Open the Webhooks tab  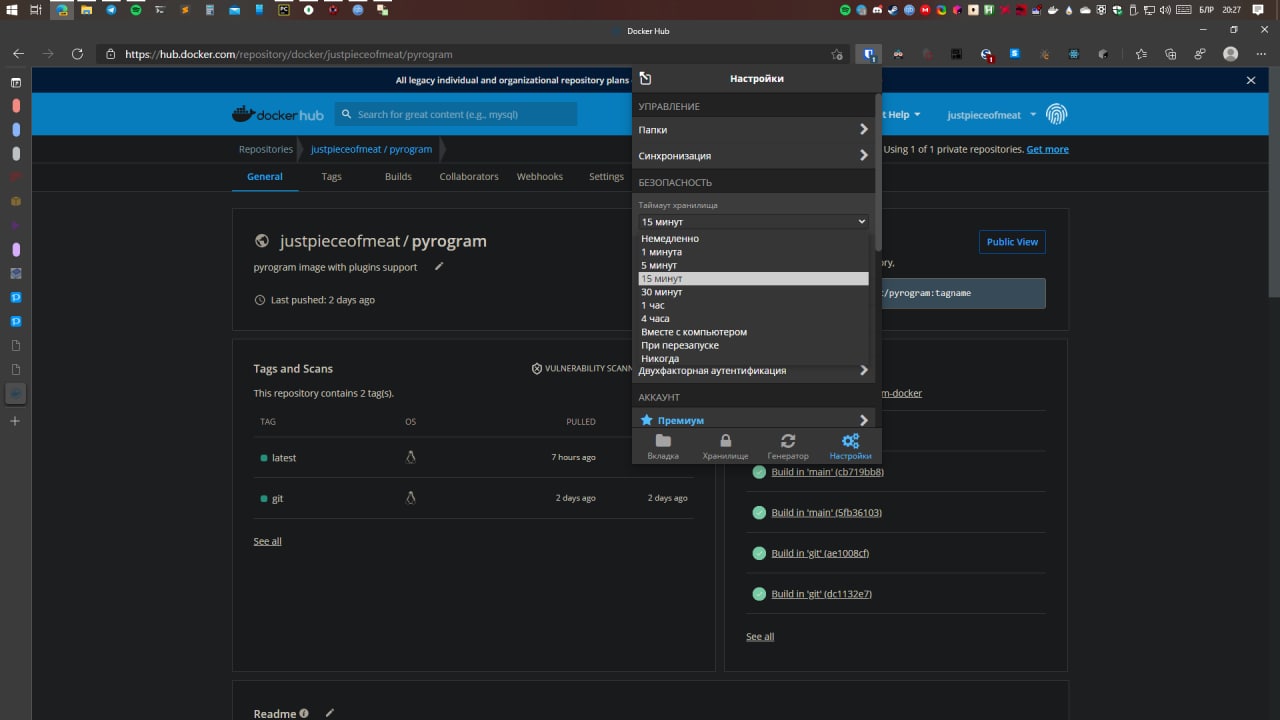tap(540, 176)
